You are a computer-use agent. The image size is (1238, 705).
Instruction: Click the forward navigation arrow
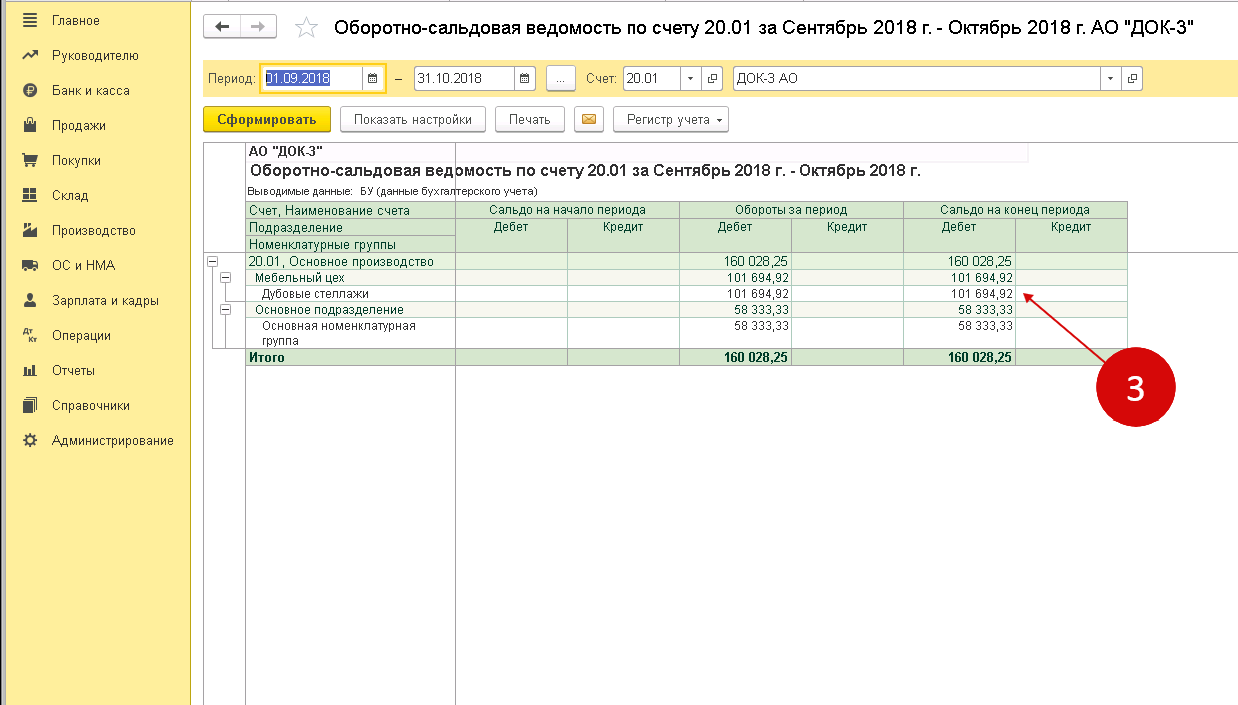click(258, 27)
